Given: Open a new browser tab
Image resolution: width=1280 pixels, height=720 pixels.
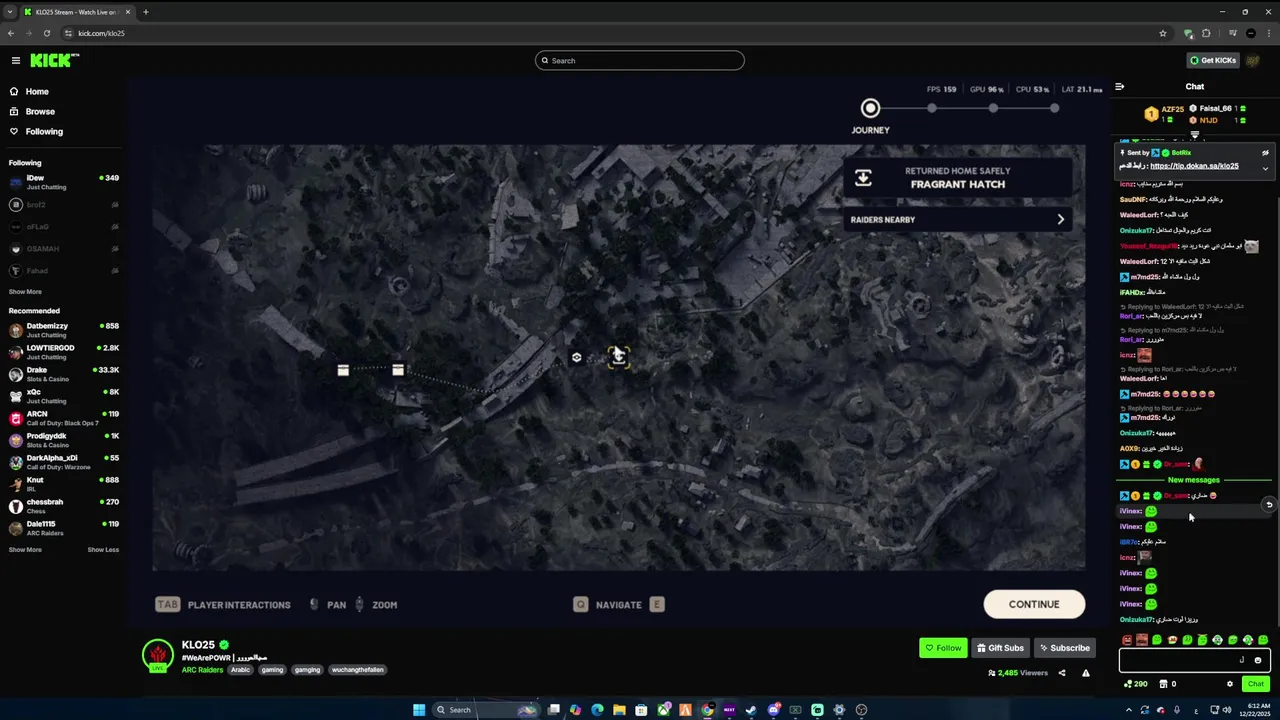Looking at the screenshot, I should coord(146,12).
